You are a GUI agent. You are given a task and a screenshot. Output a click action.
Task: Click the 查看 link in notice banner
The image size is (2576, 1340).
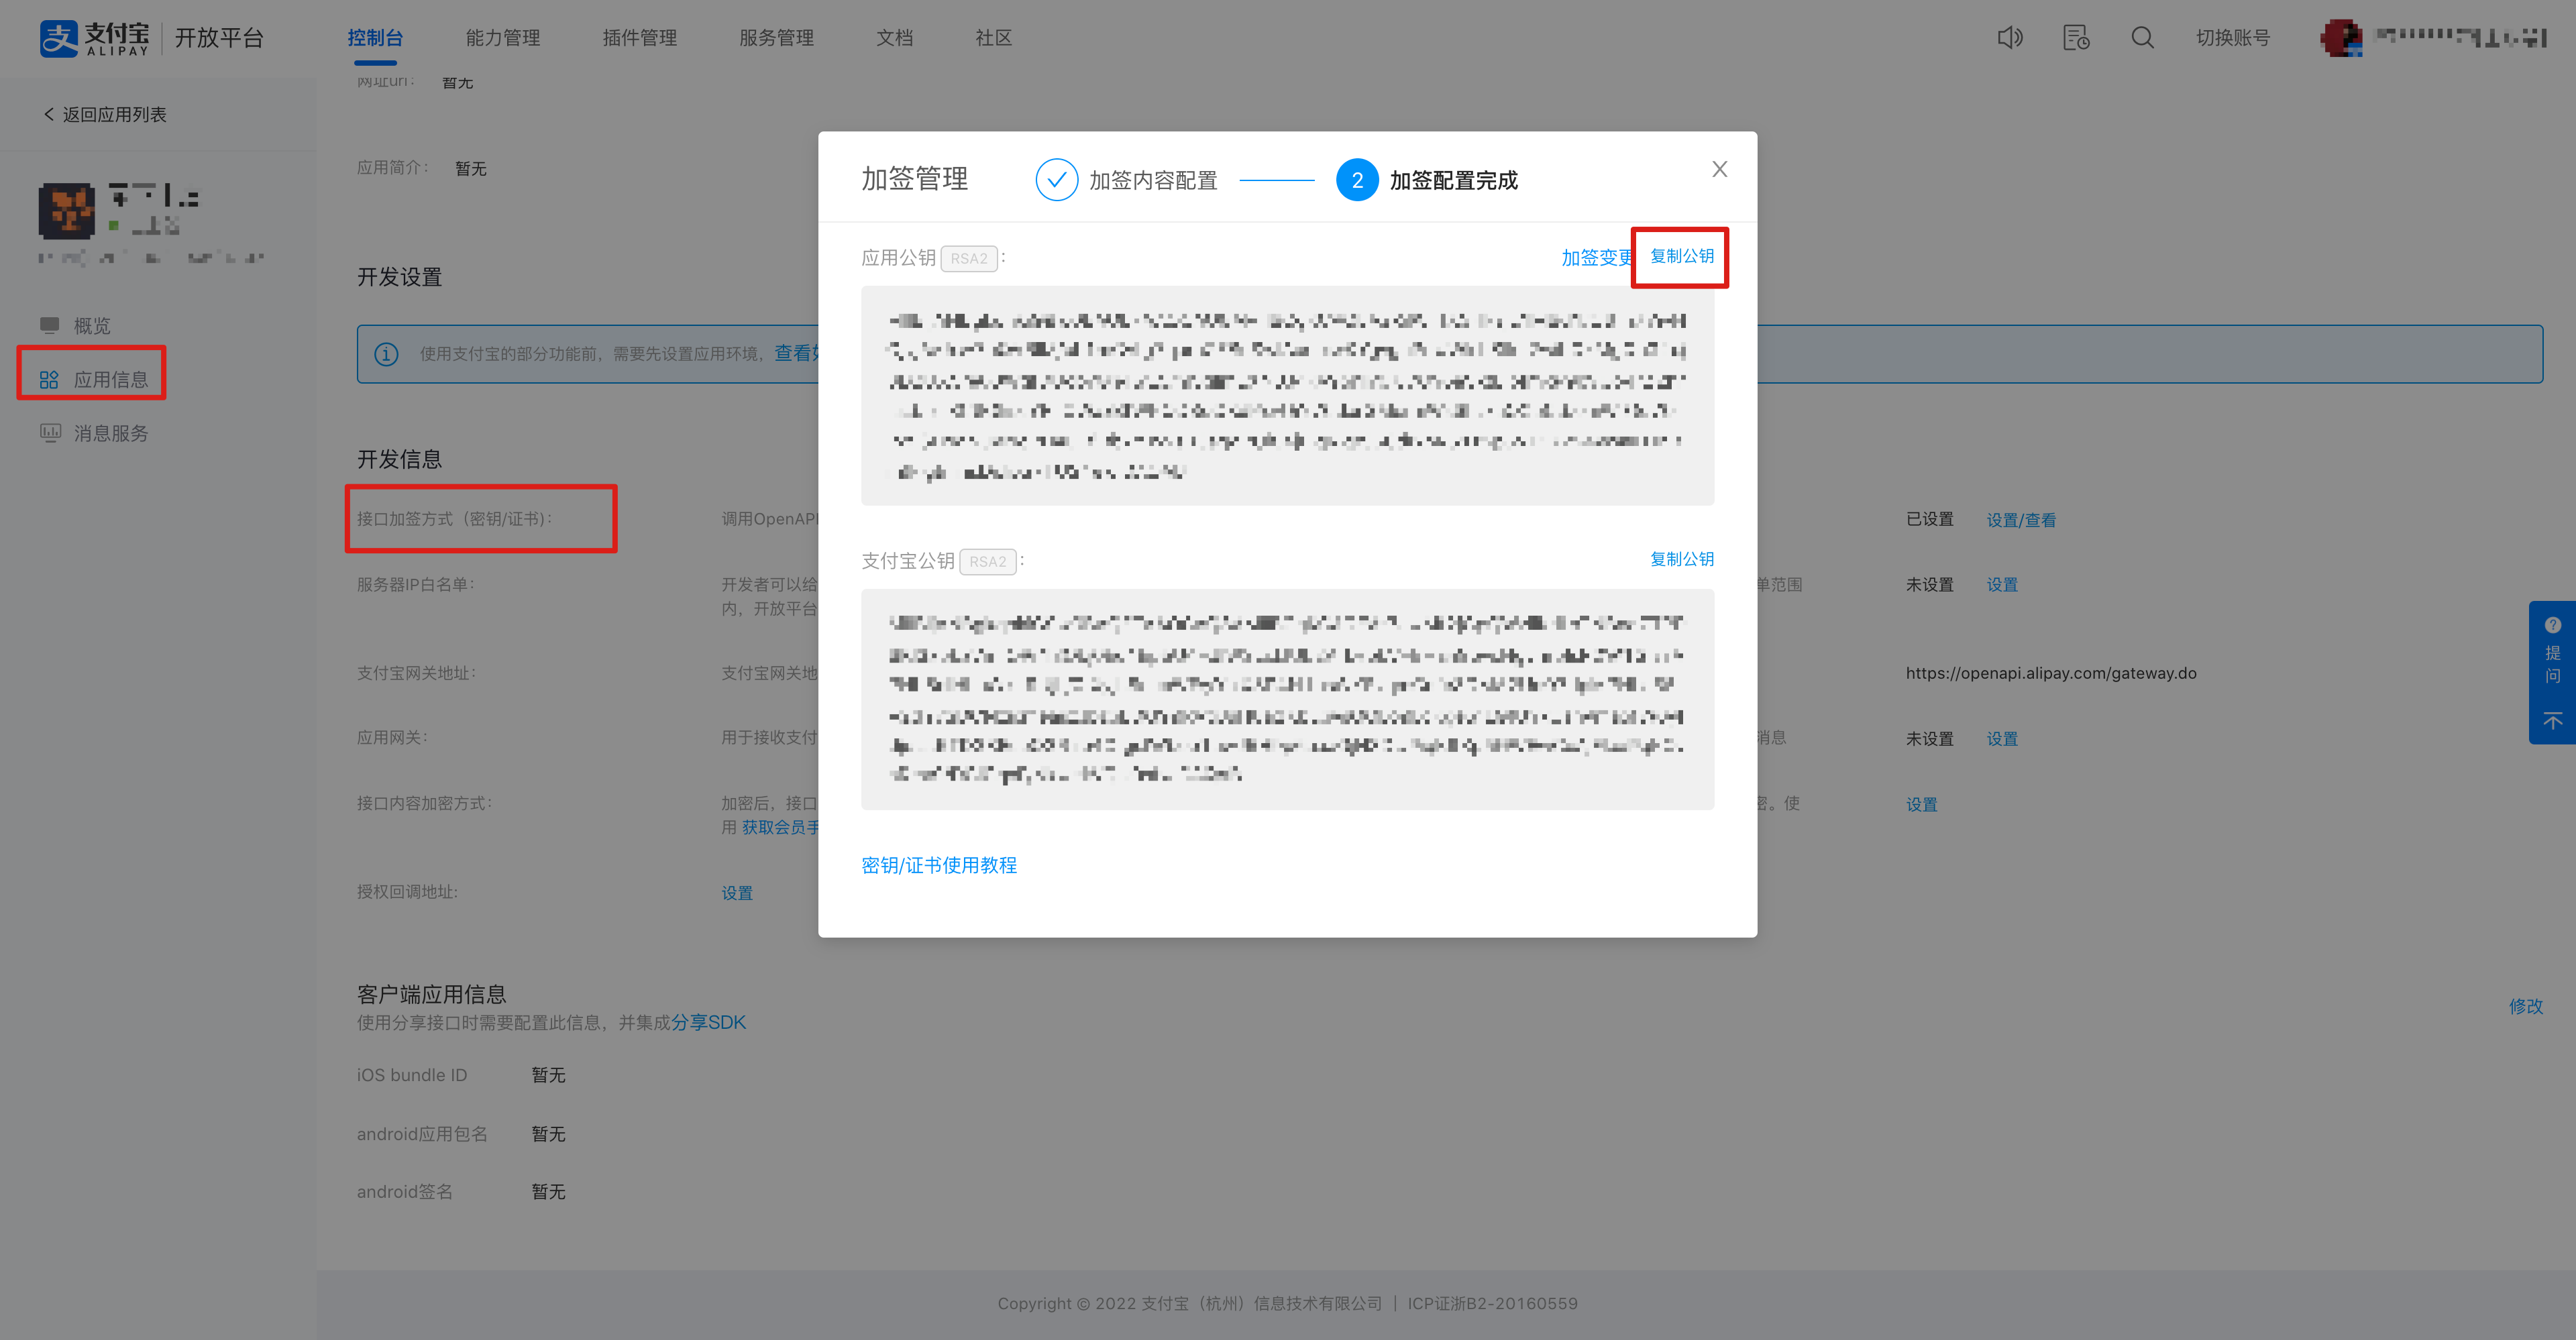point(795,353)
